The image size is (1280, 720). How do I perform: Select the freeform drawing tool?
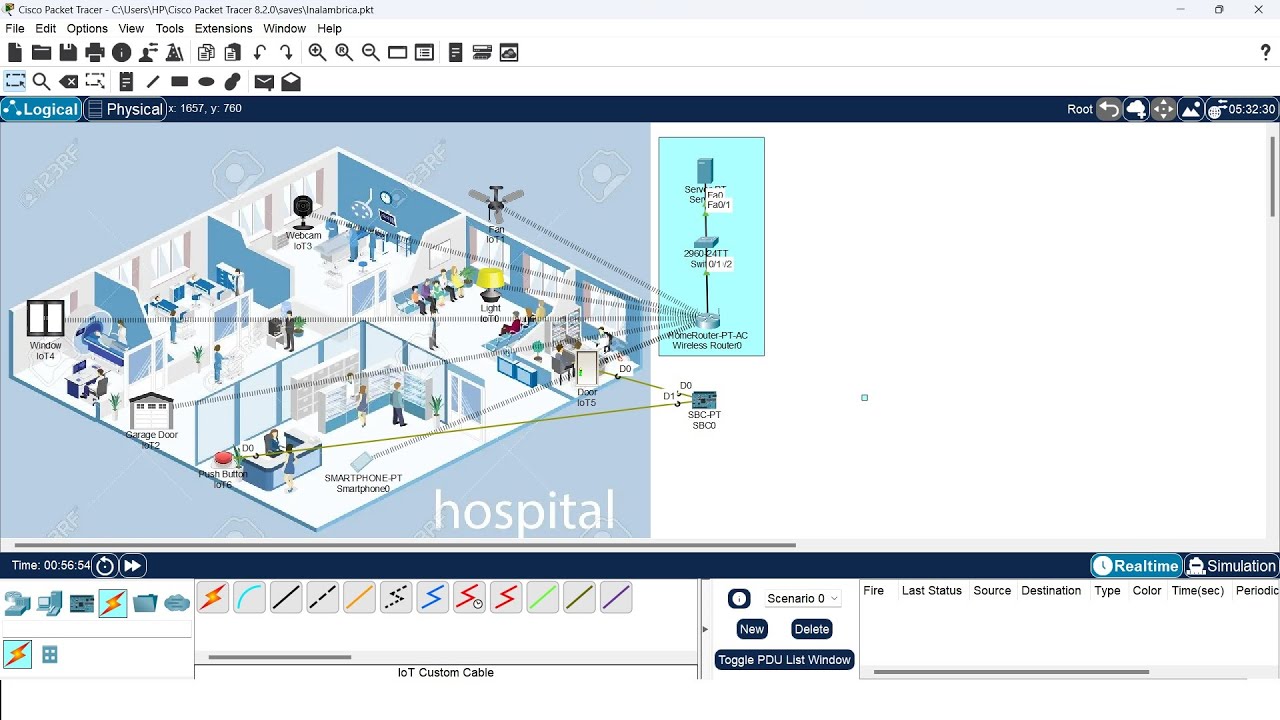coord(233,82)
